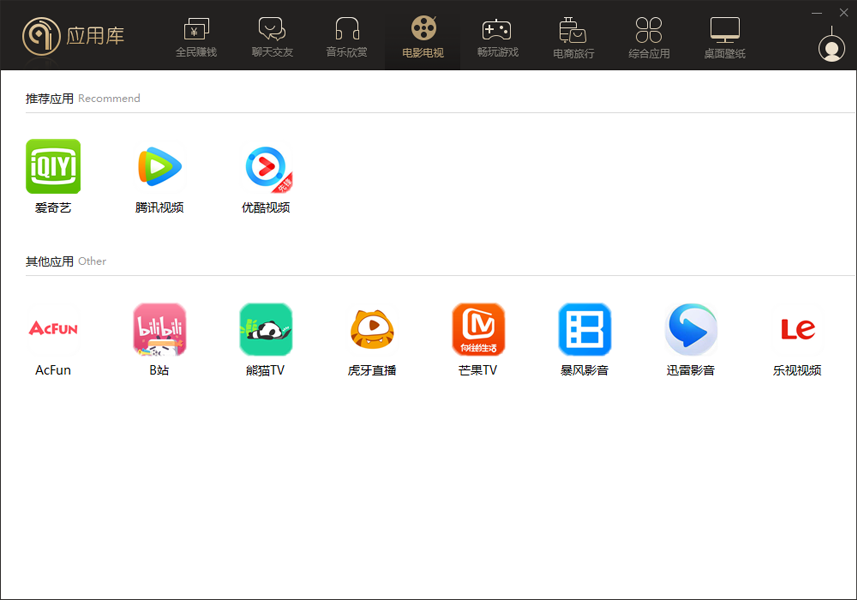Screen dimensions: 857x600
Task: Minimize the 应用库 window
Action: 817,13
